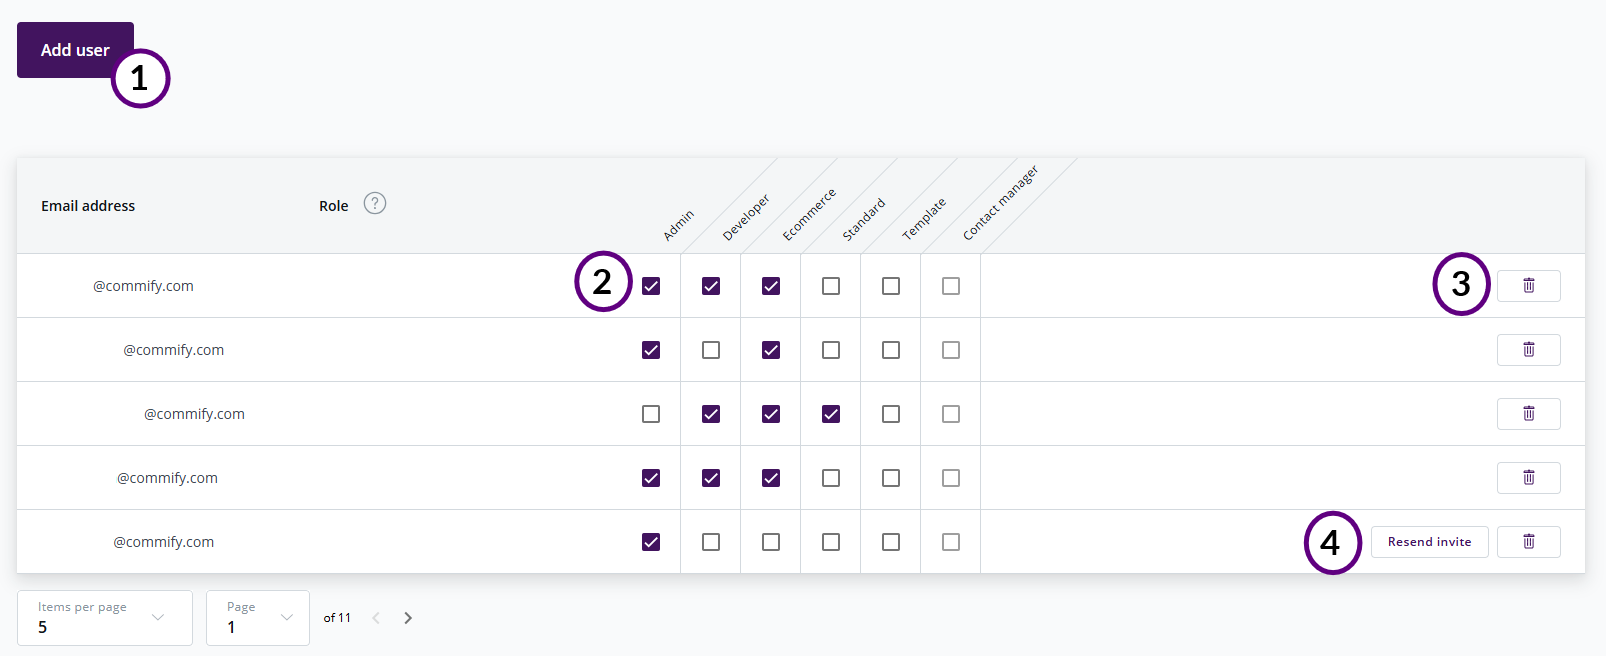Delete the first user with the trash icon
Screen dimensions: 1606x656
[x=1528, y=285]
